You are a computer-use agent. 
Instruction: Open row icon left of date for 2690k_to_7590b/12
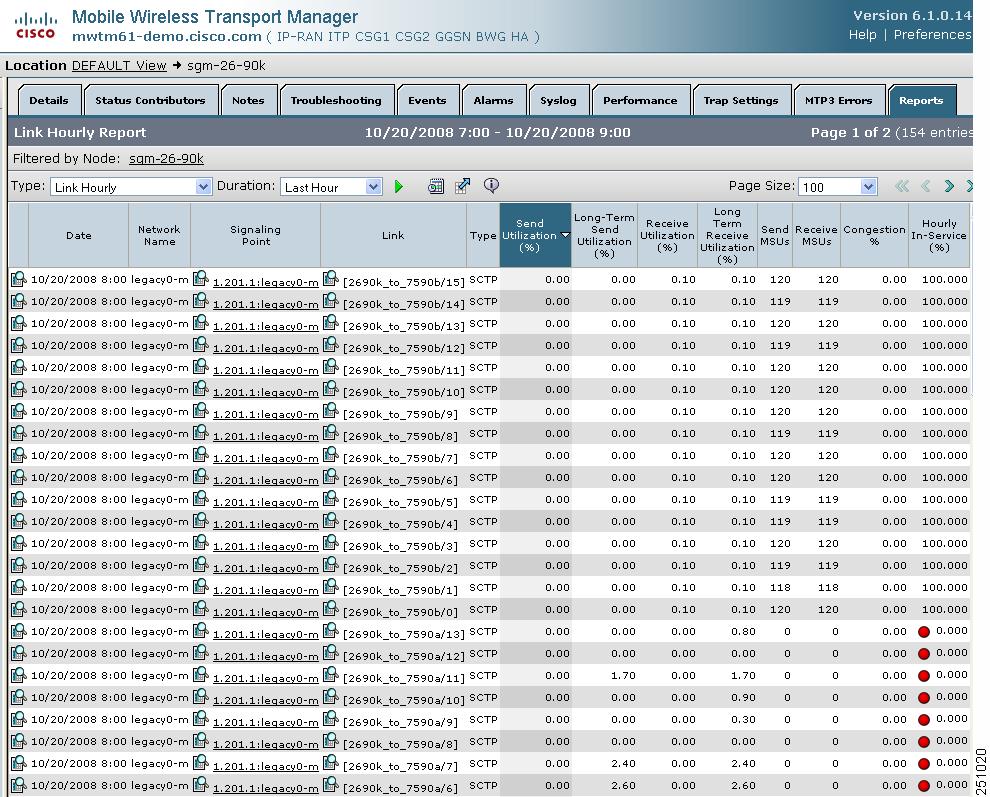pos(18,345)
